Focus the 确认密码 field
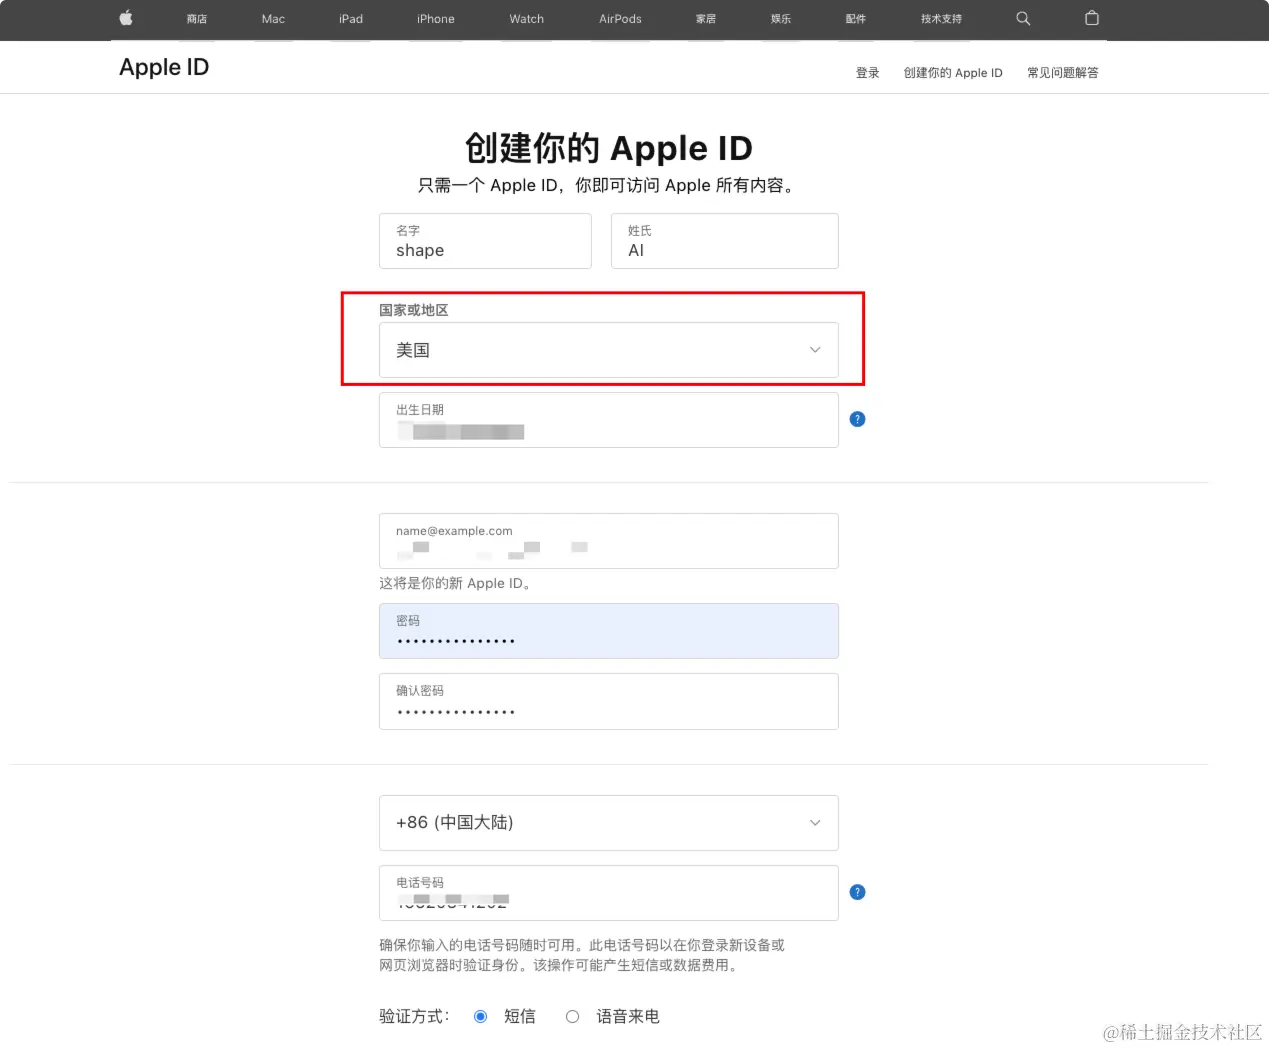 coord(608,701)
